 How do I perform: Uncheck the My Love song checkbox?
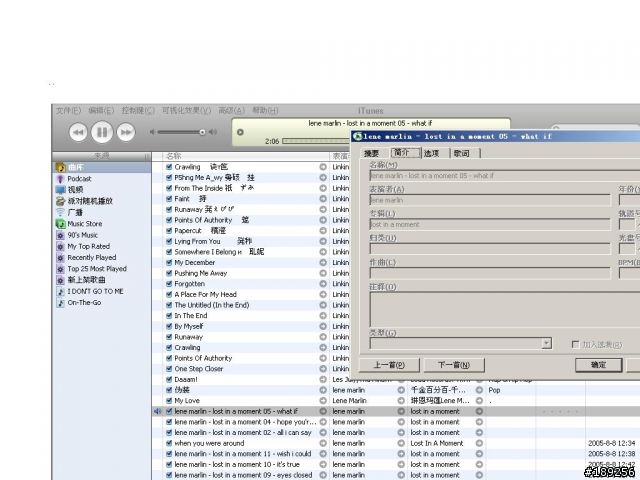(x=169, y=400)
